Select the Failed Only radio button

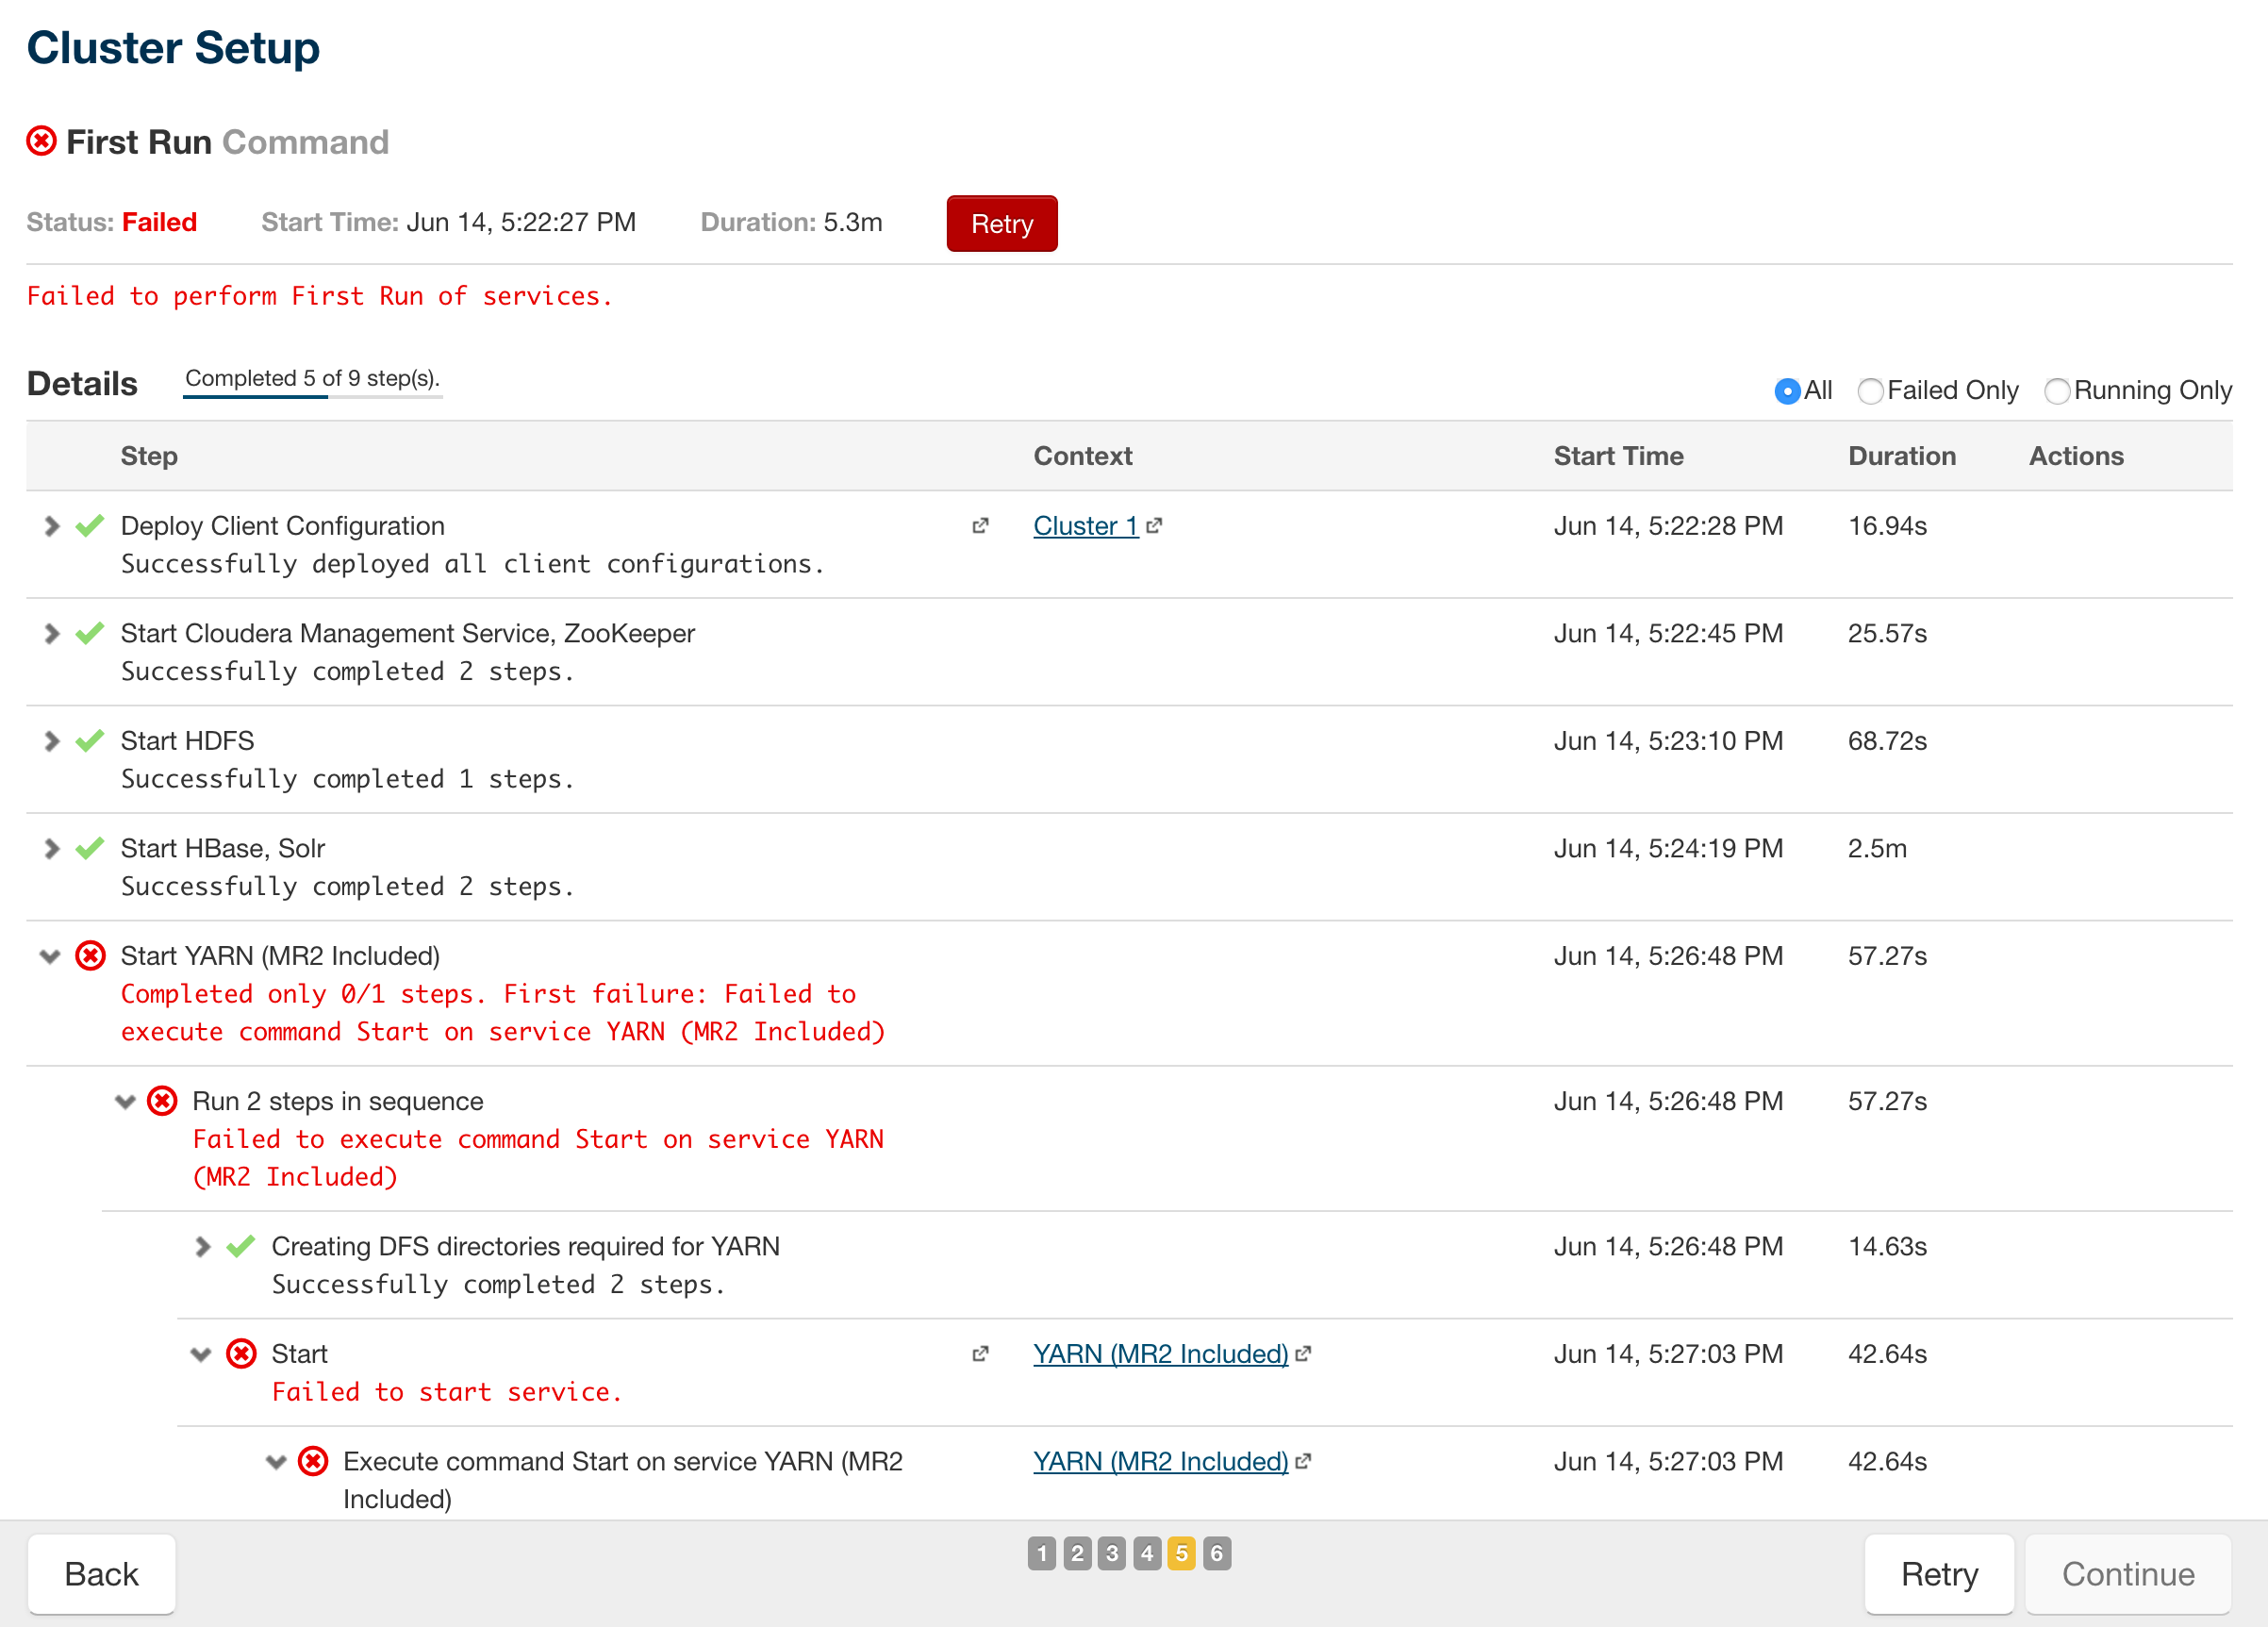[x=1869, y=391]
